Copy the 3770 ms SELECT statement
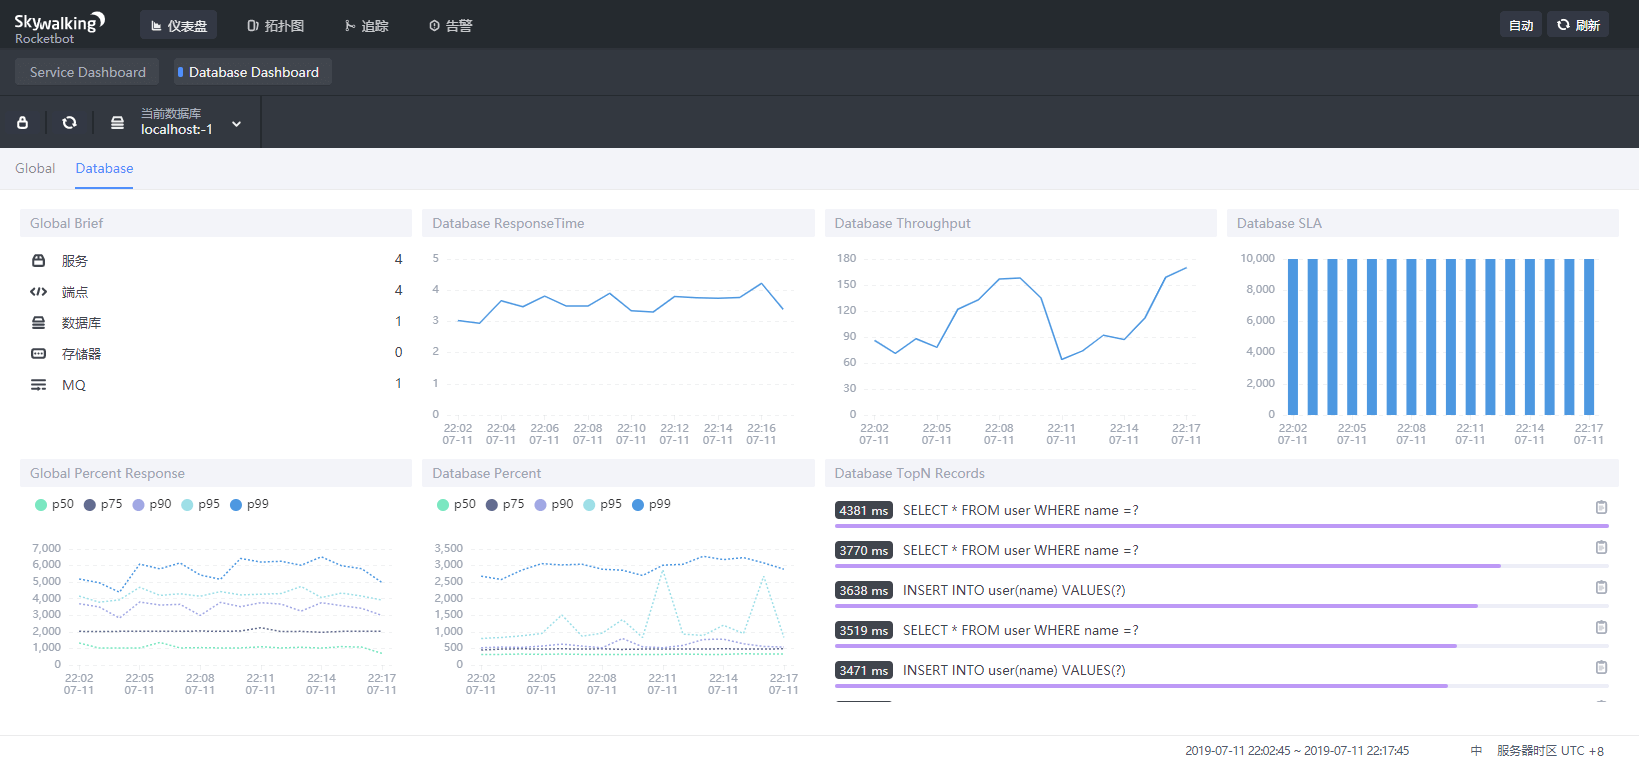Image resolution: width=1639 pixels, height=765 pixels. (1601, 548)
